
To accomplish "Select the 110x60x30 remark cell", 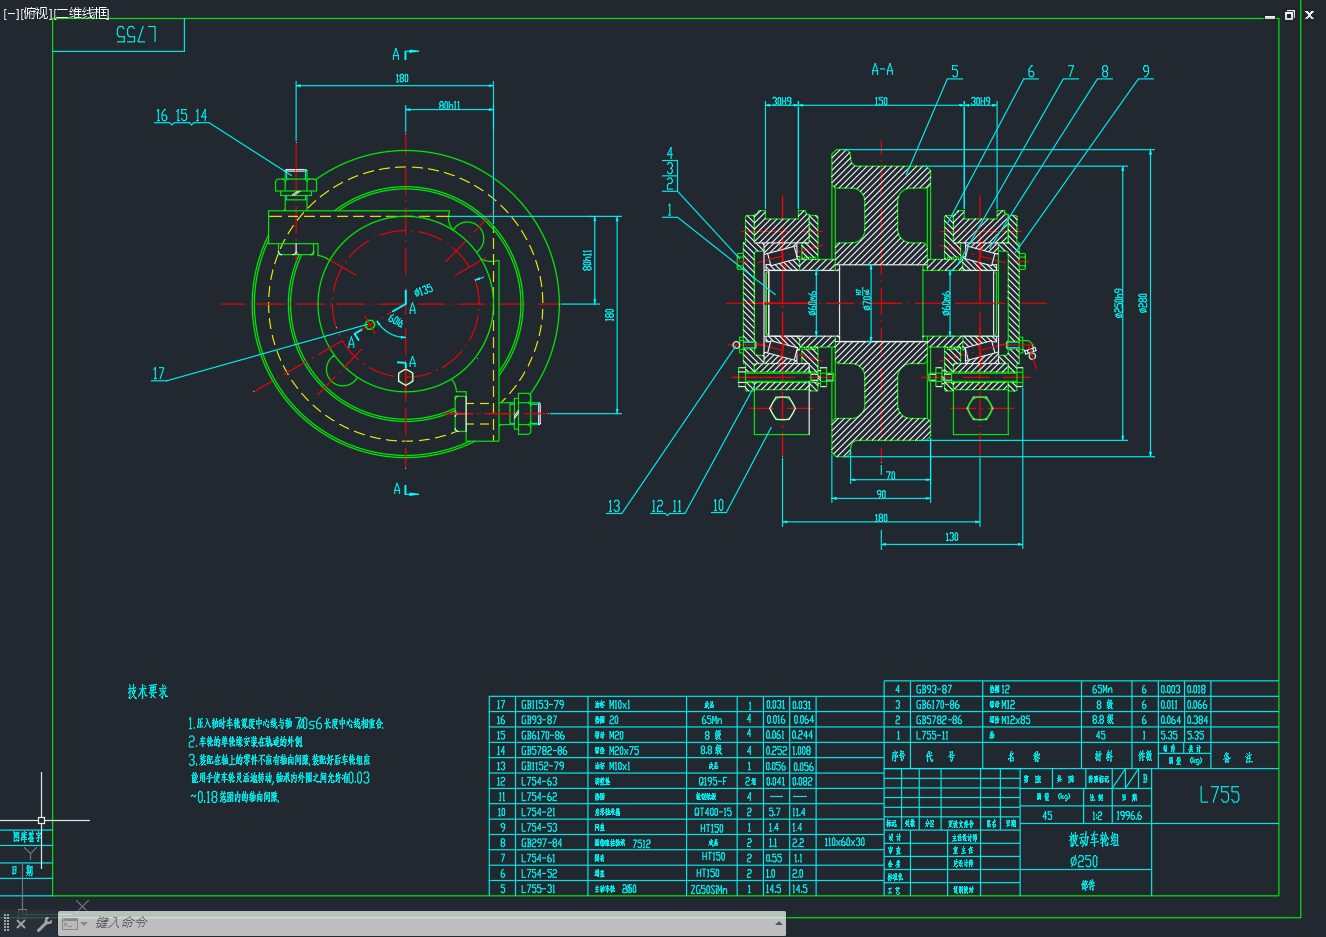I will coord(845,842).
